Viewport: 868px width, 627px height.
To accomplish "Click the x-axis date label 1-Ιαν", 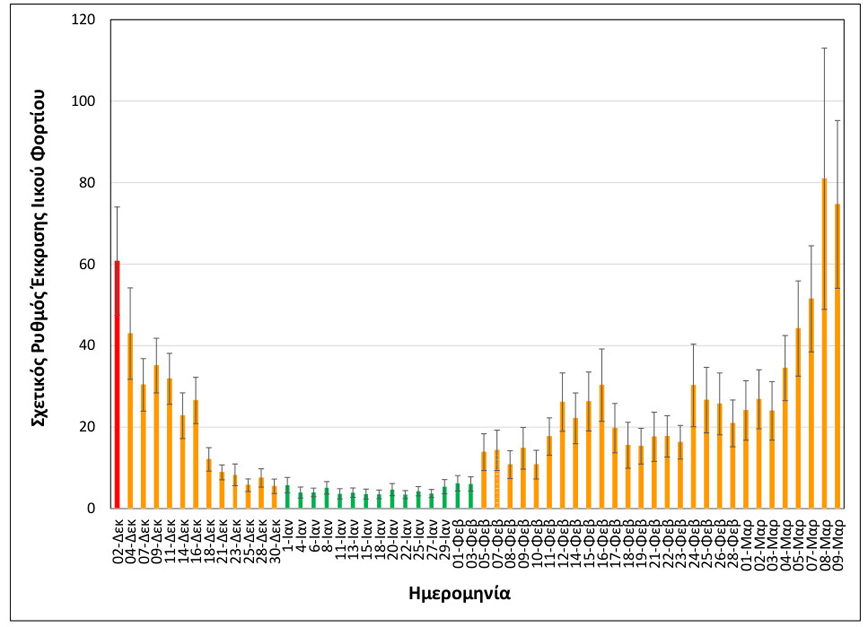I will coord(287,535).
